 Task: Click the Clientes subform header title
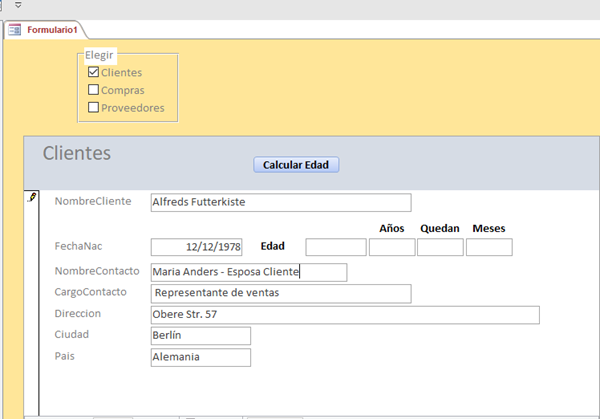point(77,154)
